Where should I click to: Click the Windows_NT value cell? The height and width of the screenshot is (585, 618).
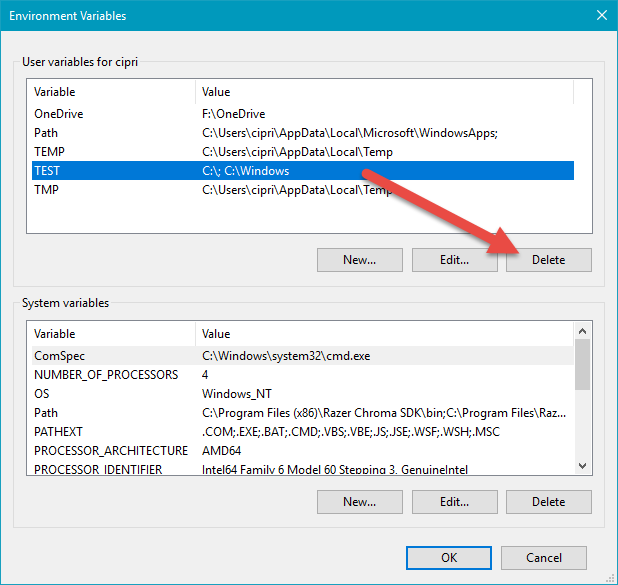(x=236, y=393)
